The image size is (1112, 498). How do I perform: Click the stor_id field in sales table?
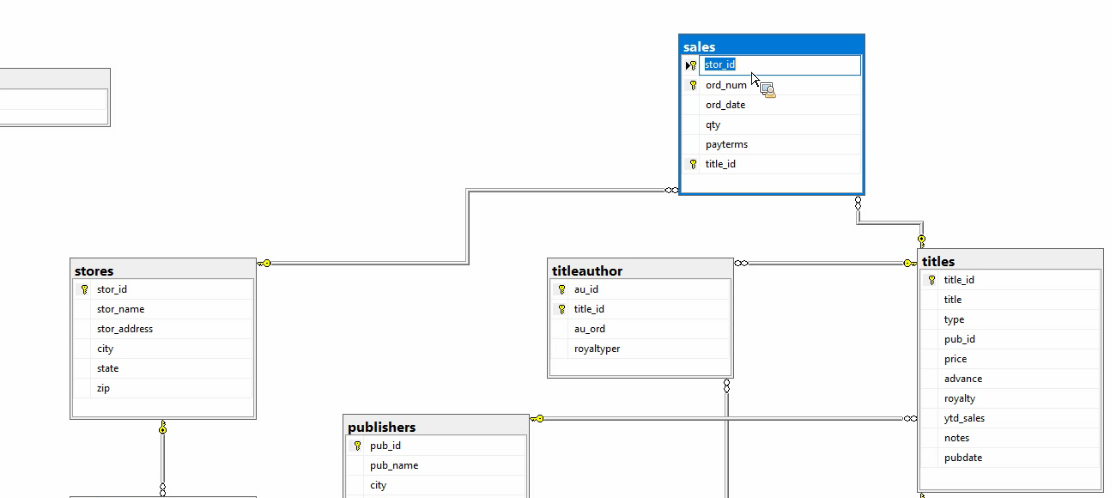point(780,65)
